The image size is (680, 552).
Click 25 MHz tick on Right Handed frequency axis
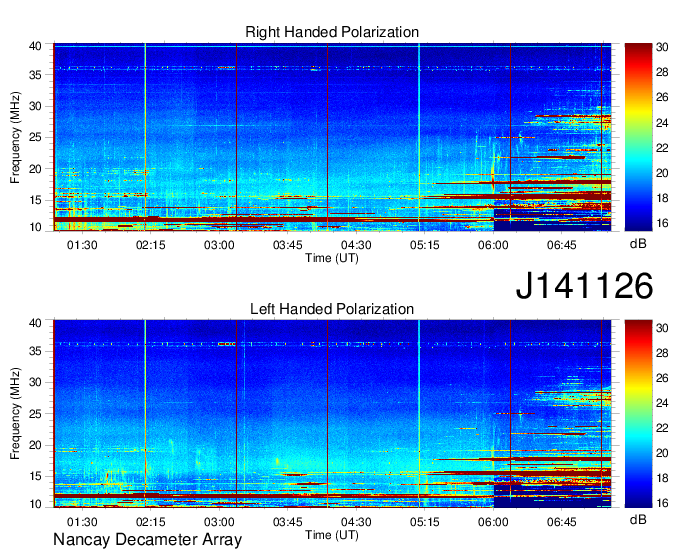coord(35,137)
